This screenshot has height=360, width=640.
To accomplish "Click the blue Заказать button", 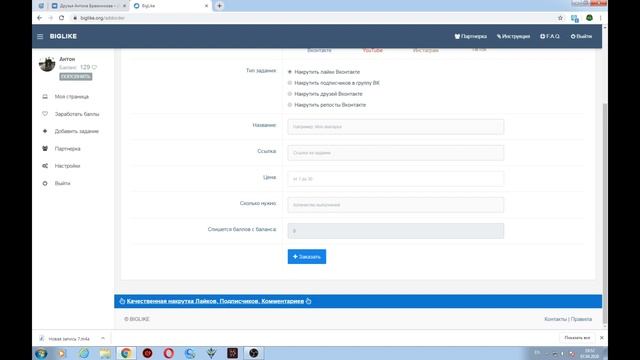I will click(x=307, y=257).
